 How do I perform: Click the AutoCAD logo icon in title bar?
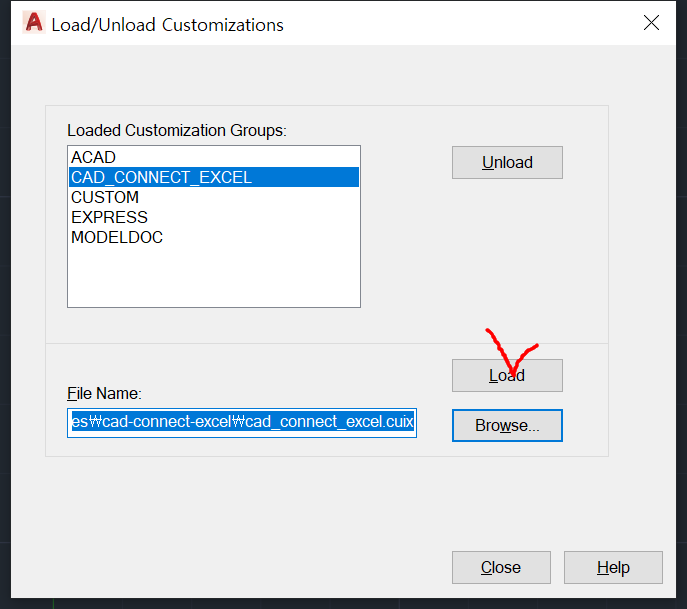coord(34,23)
